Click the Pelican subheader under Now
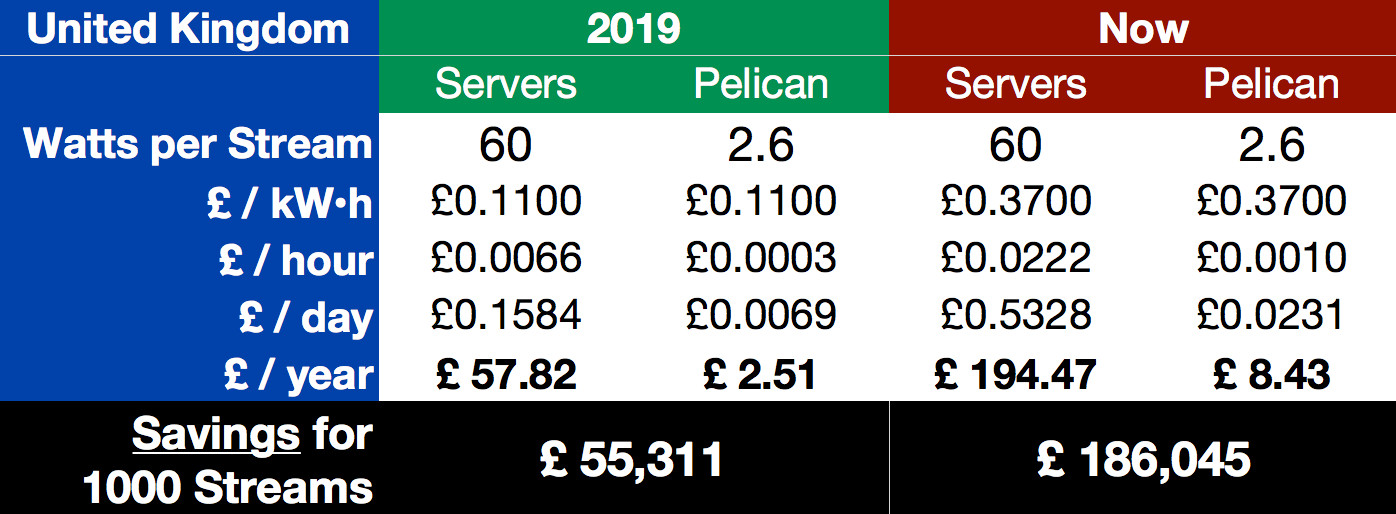This screenshot has width=1396, height=514. pyautogui.click(x=1271, y=84)
